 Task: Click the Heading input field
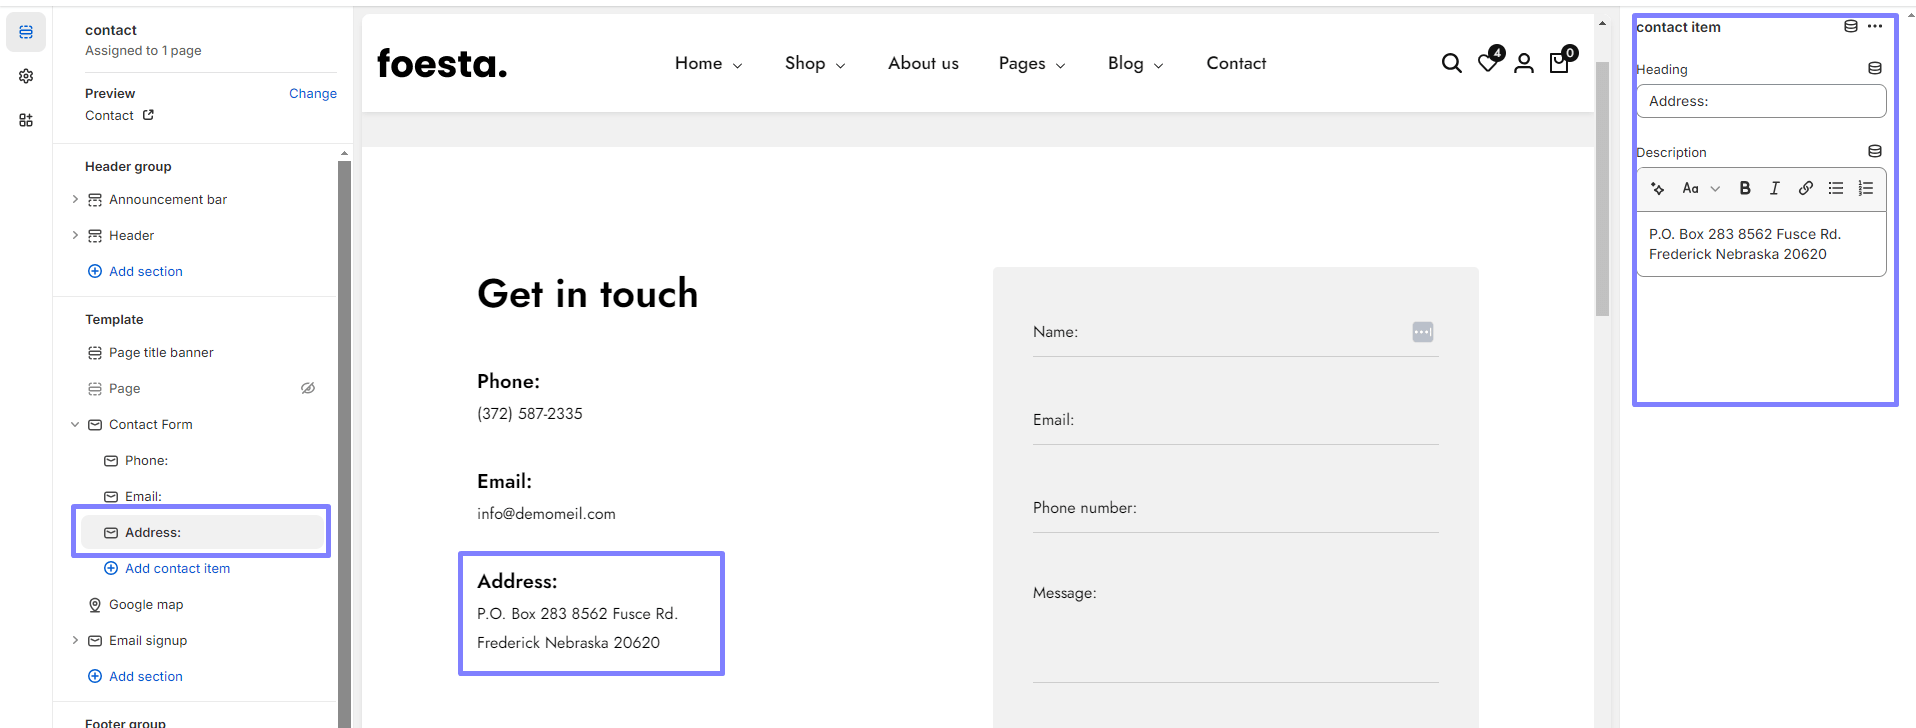(1760, 101)
